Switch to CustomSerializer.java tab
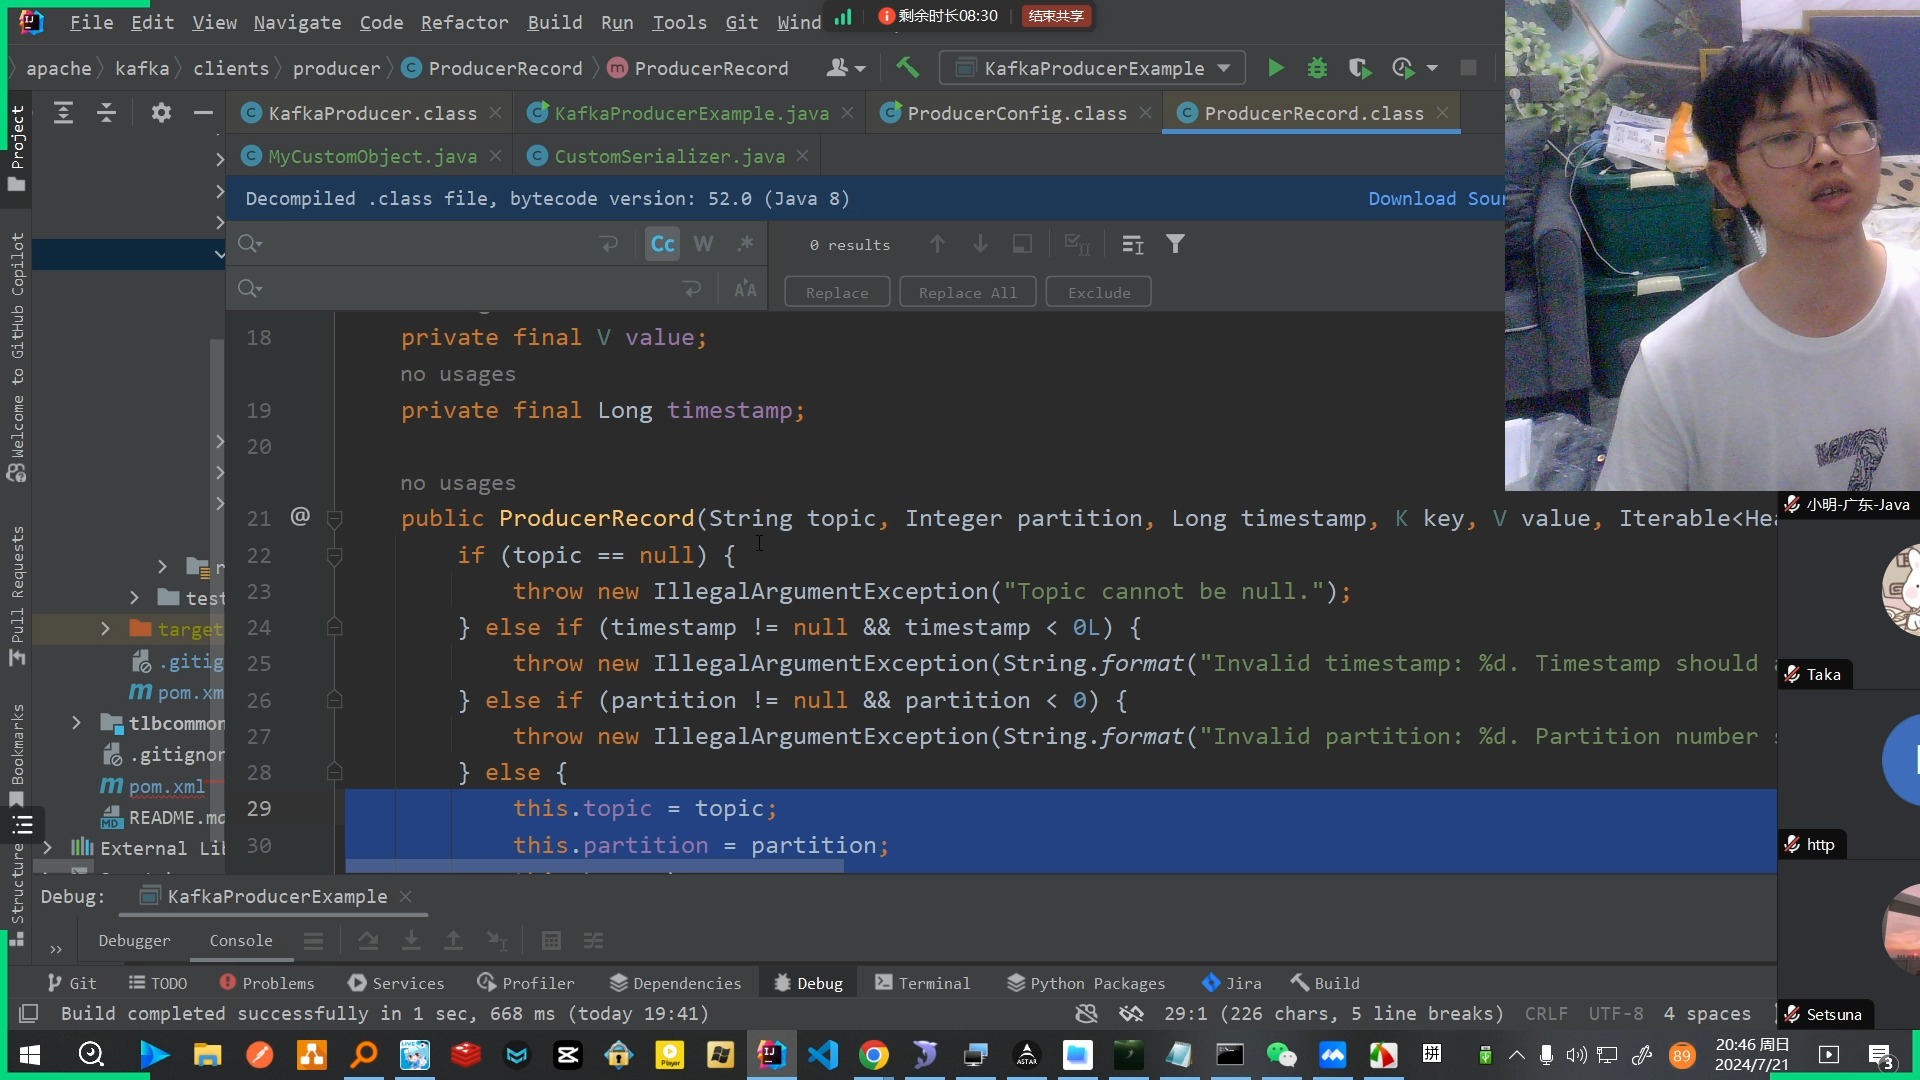Screen dimensions: 1920x1080 pyautogui.click(x=669, y=157)
